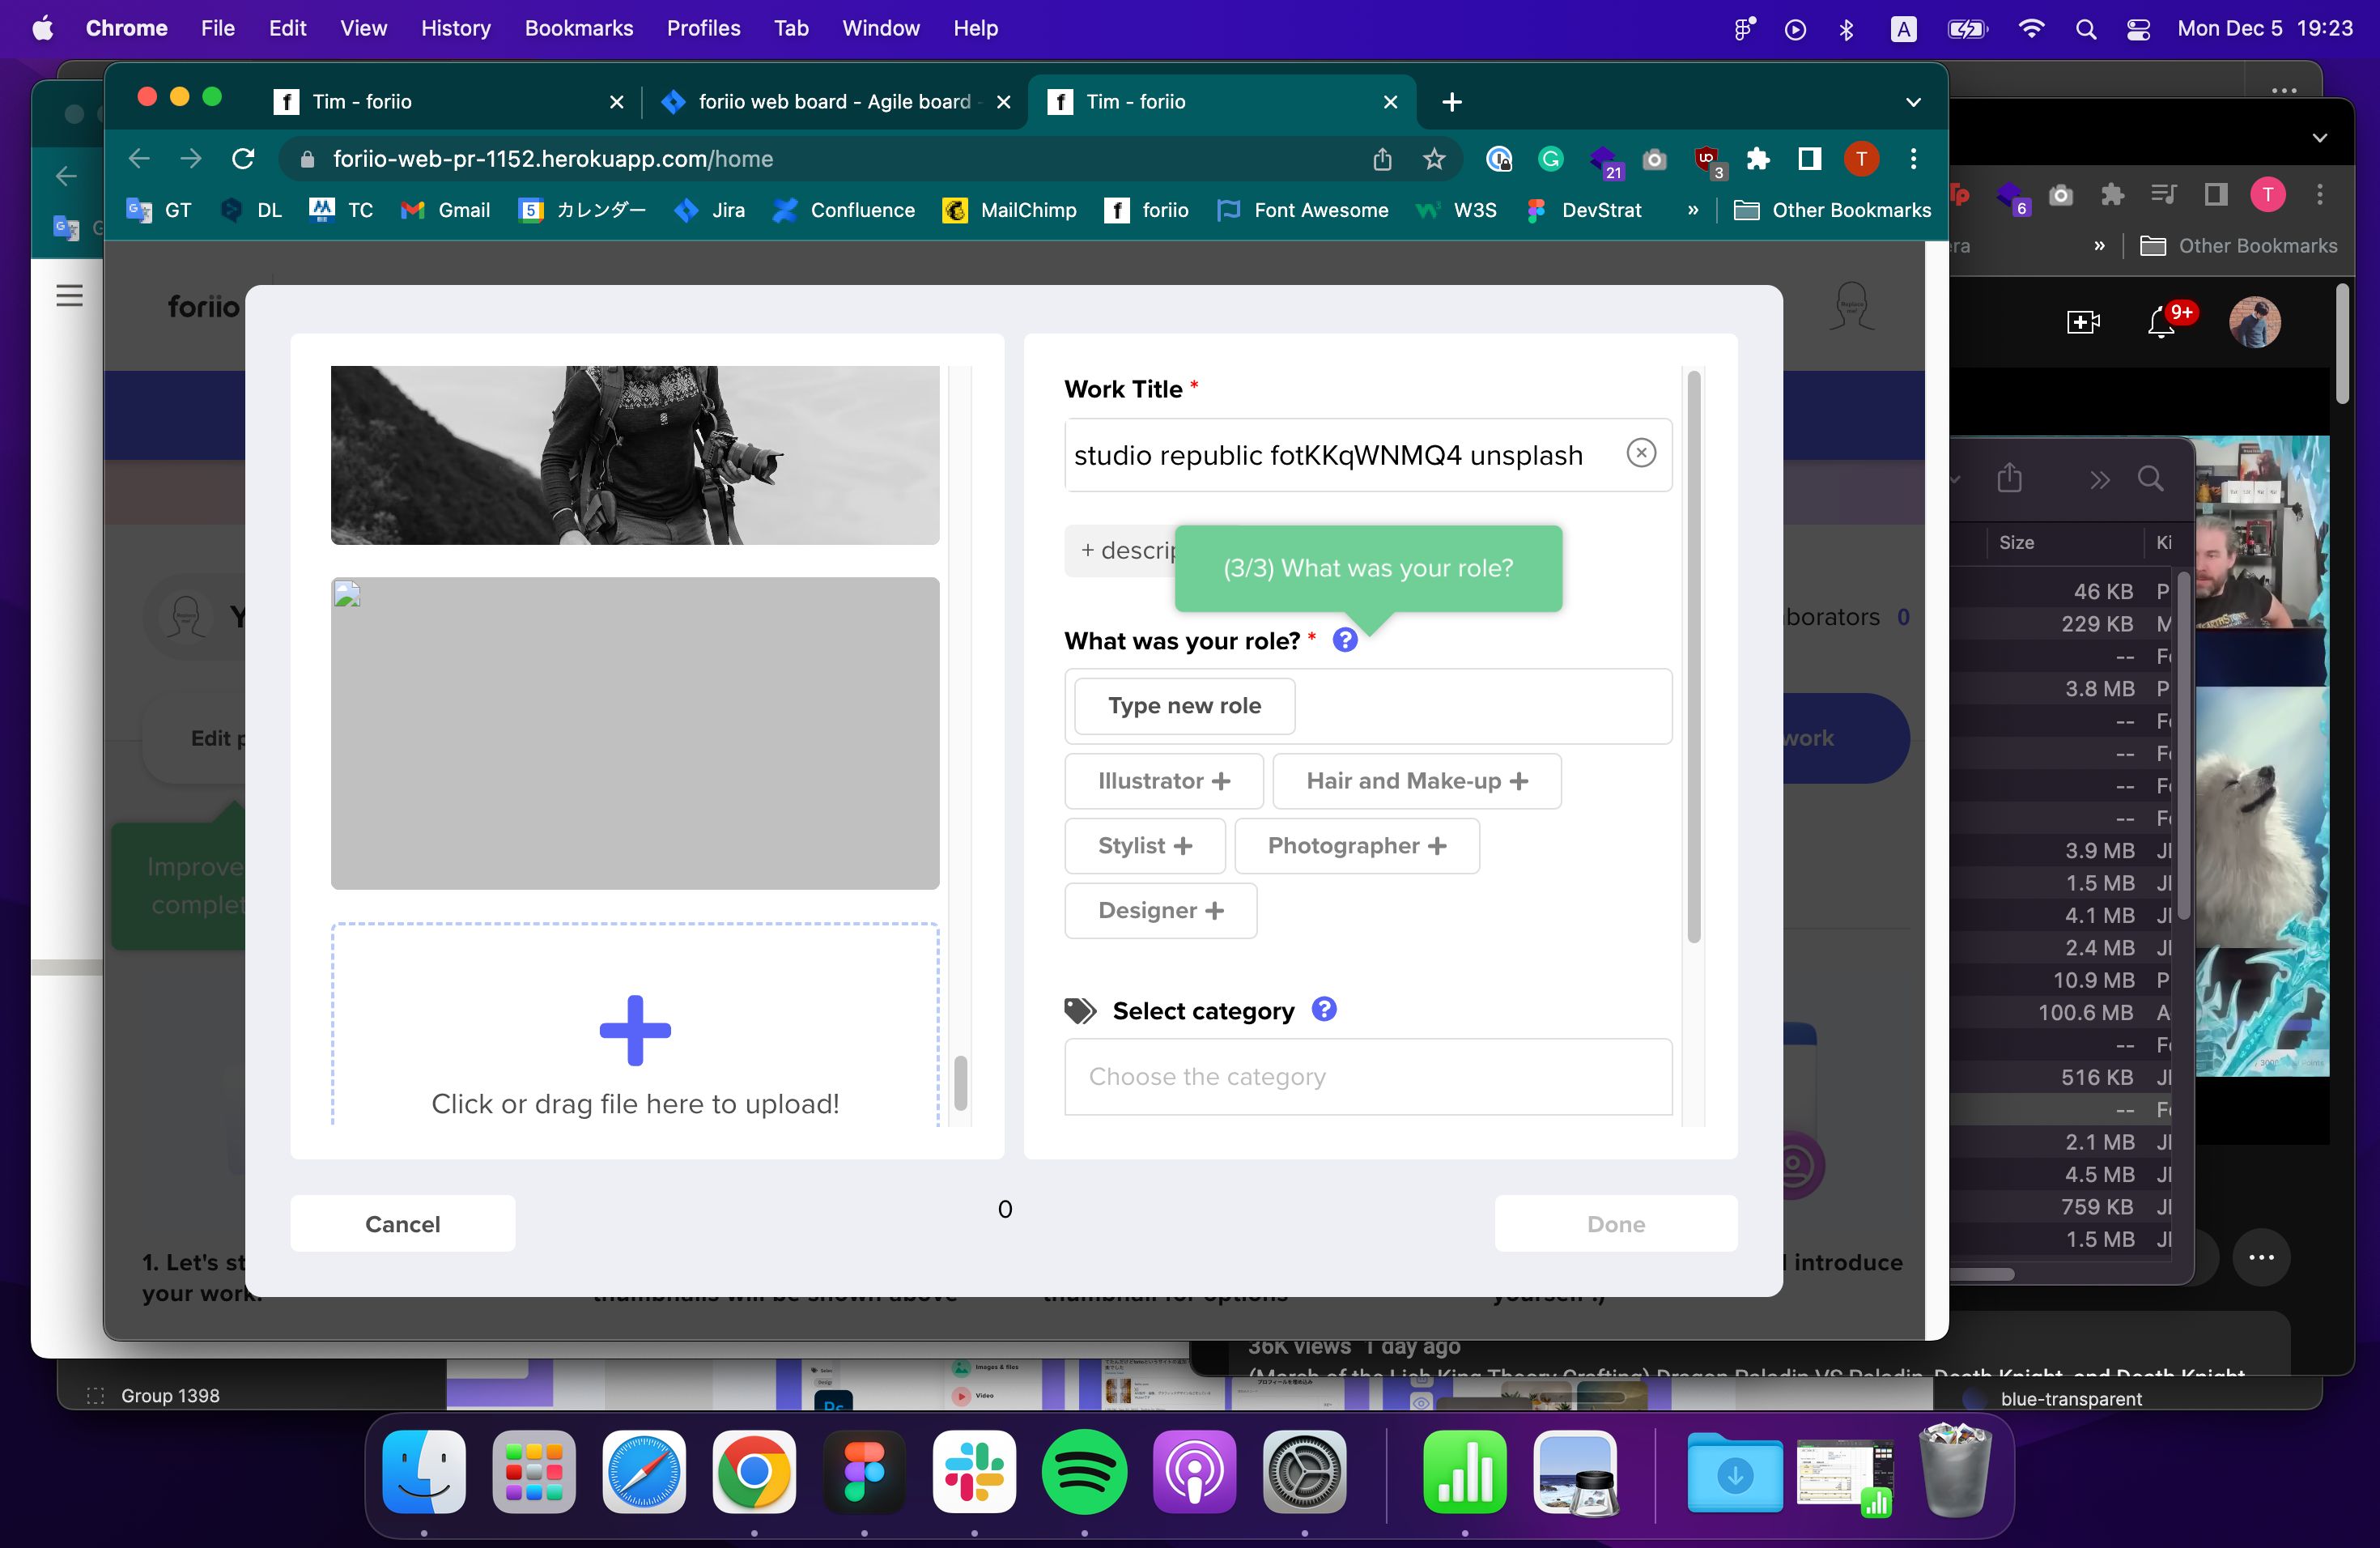Click the Cancel button
The width and height of the screenshot is (2380, 1548).
click(402, 1223)
